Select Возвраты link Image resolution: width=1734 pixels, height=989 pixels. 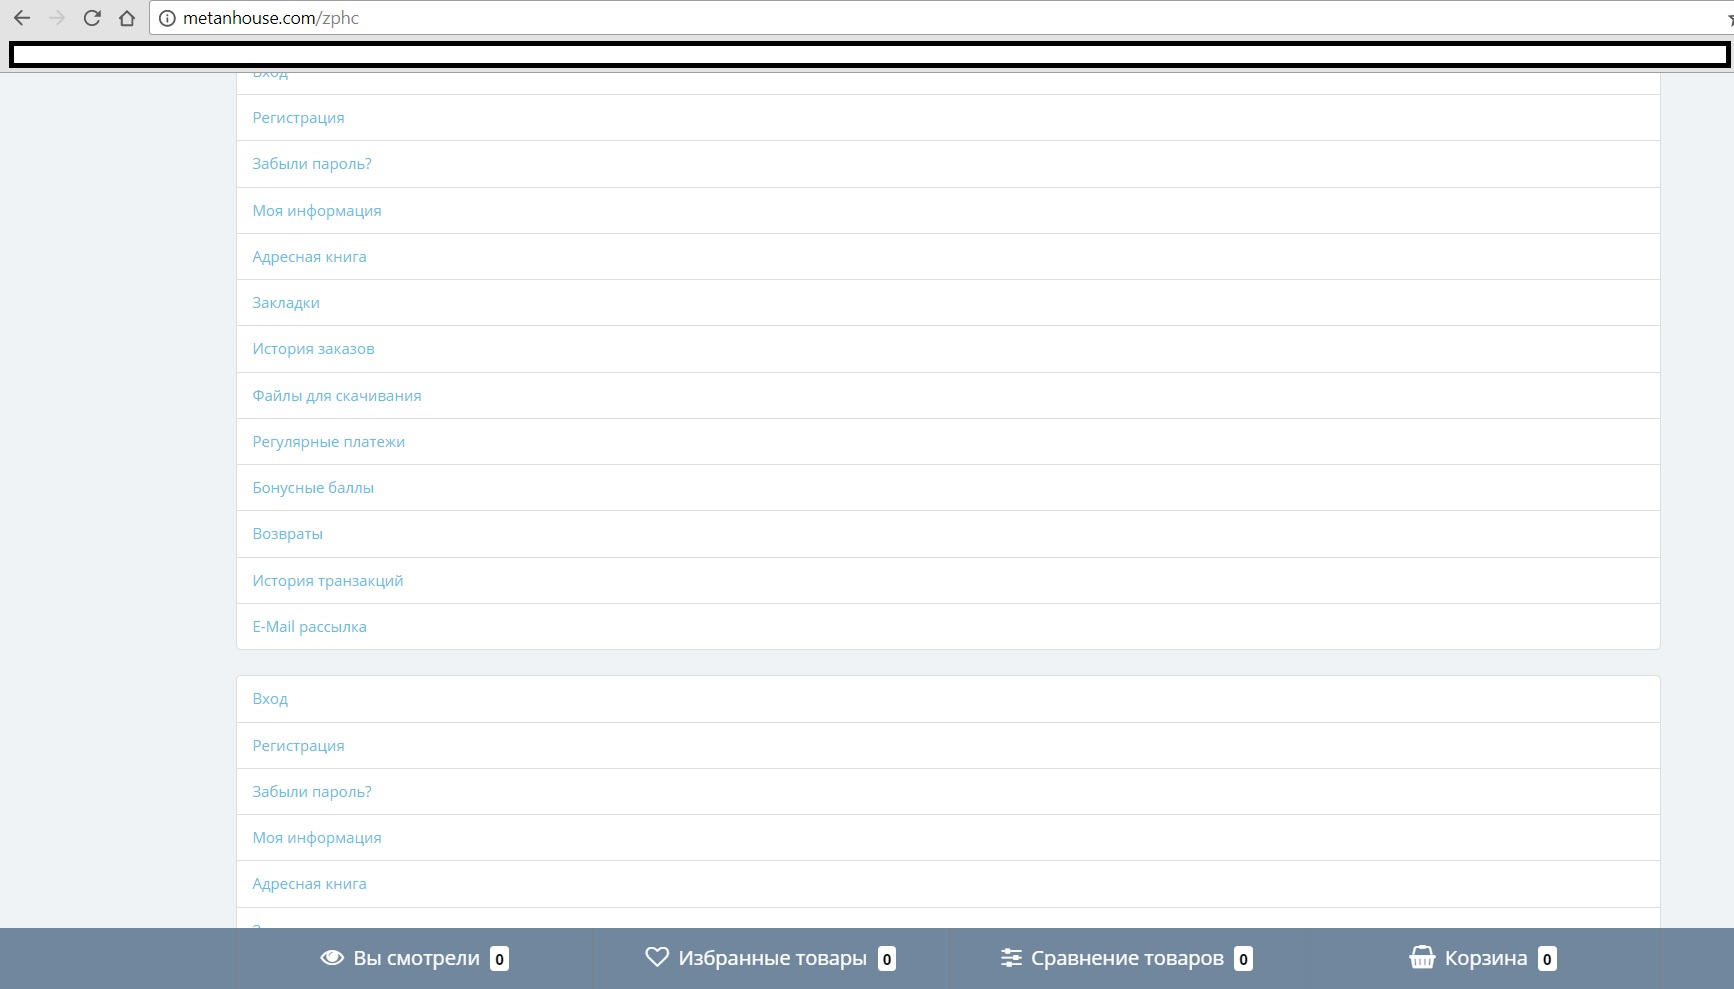[x=287, y=534]
